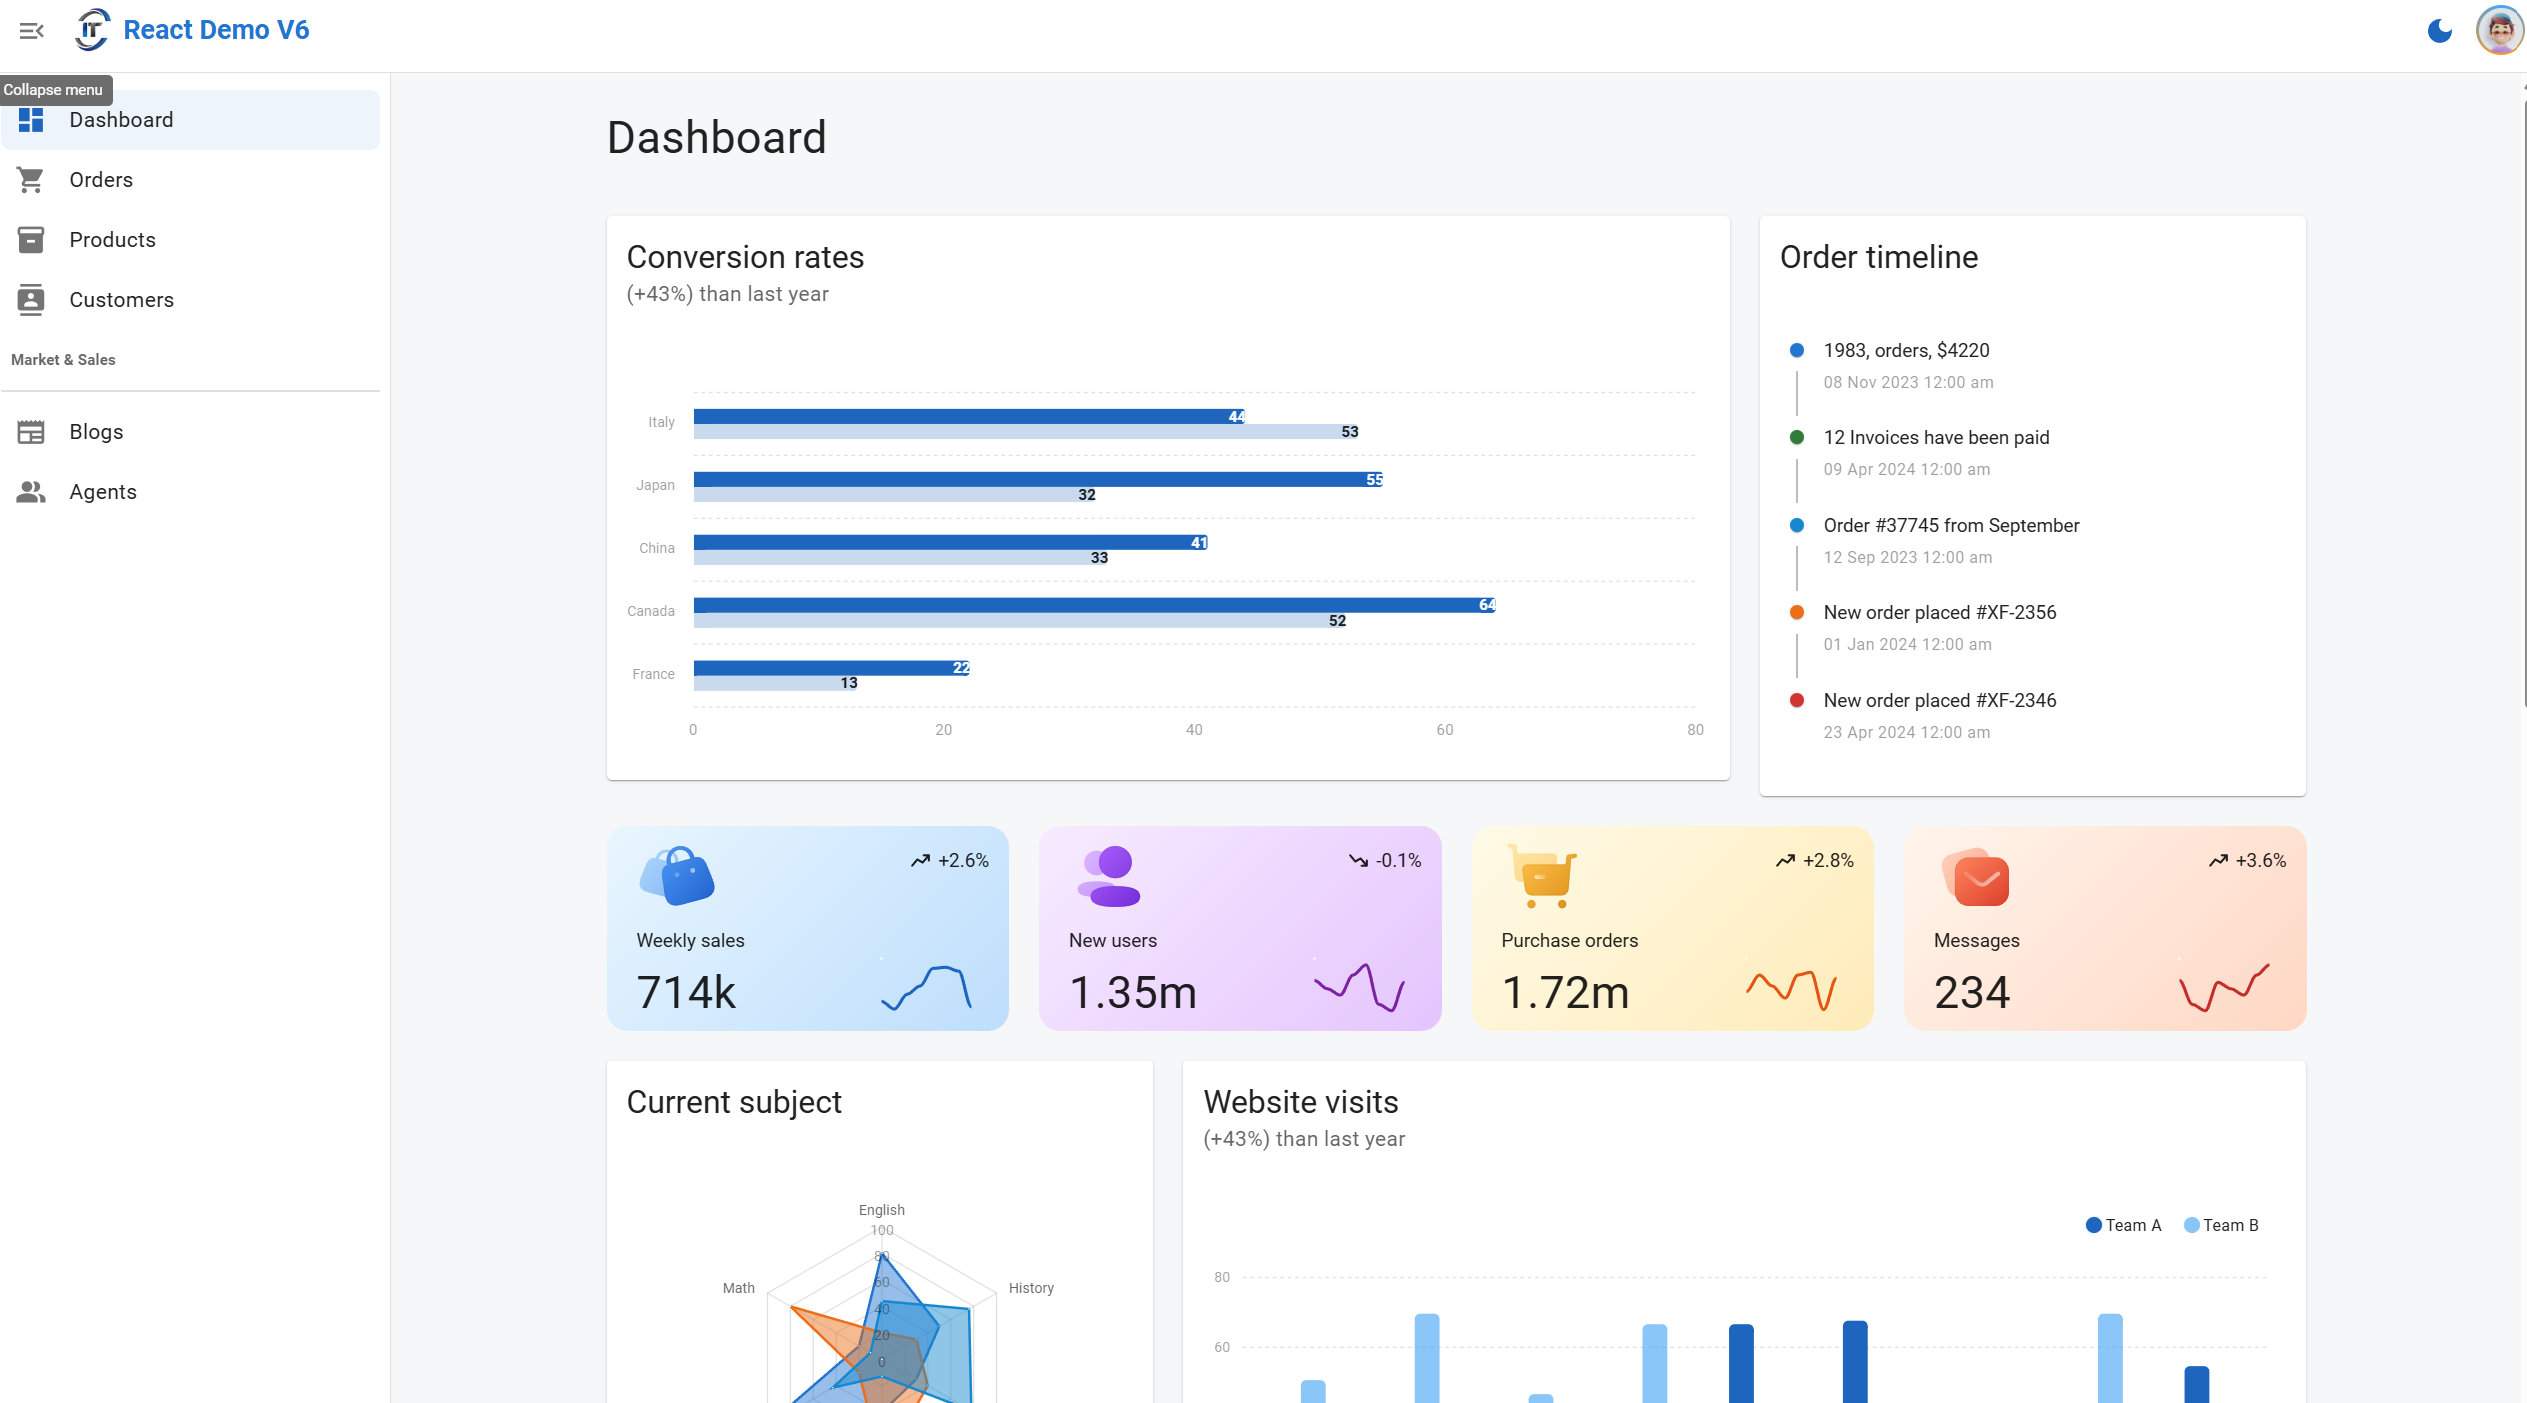Click the Products archive box icon
Viewport: 2527px width, 1403px height.
click(31, 240)
